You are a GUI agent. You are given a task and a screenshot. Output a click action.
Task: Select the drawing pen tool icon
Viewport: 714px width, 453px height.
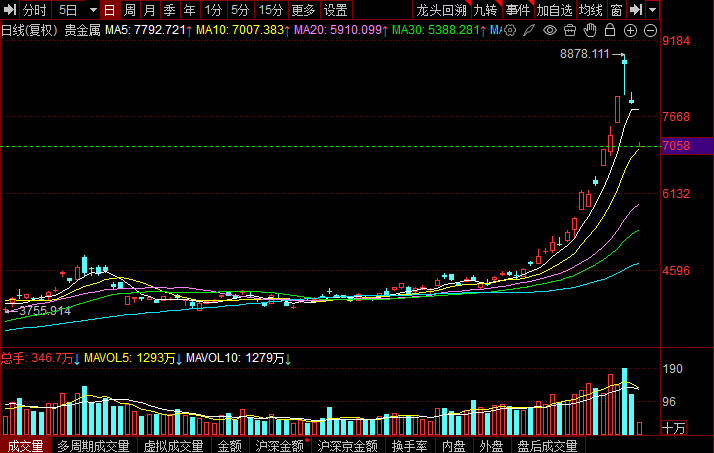pyautogui.click(x=529, y=31)
